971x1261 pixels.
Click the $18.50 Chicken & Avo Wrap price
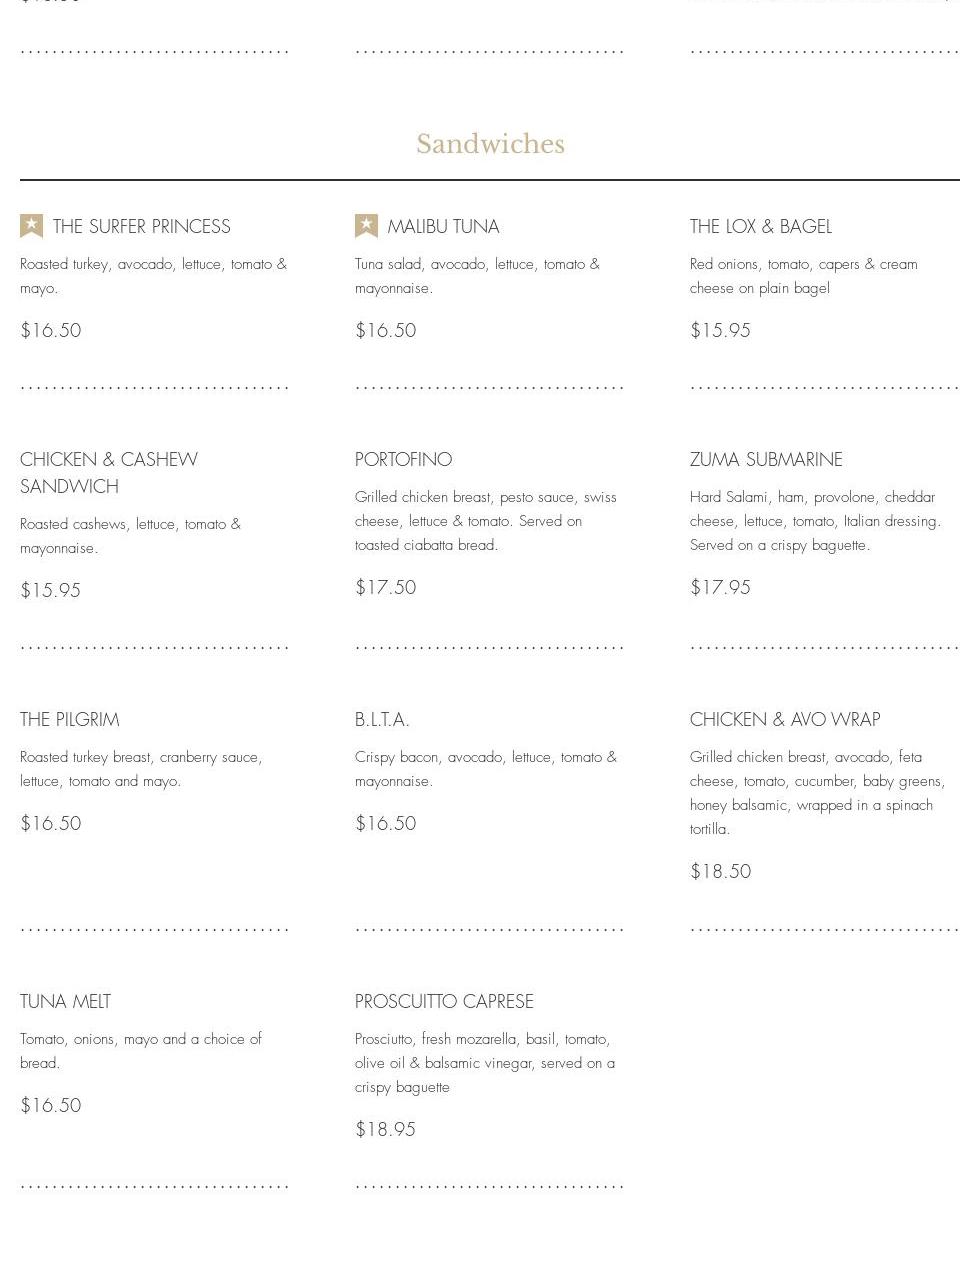click(720, 872)
